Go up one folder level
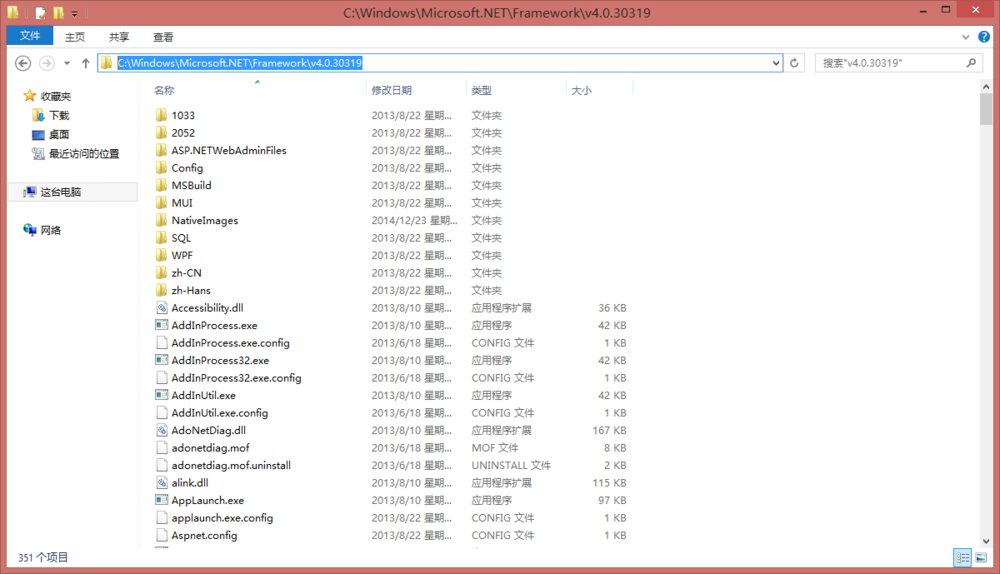Viewport: 1000px width, 574px height. pos(85,63)
